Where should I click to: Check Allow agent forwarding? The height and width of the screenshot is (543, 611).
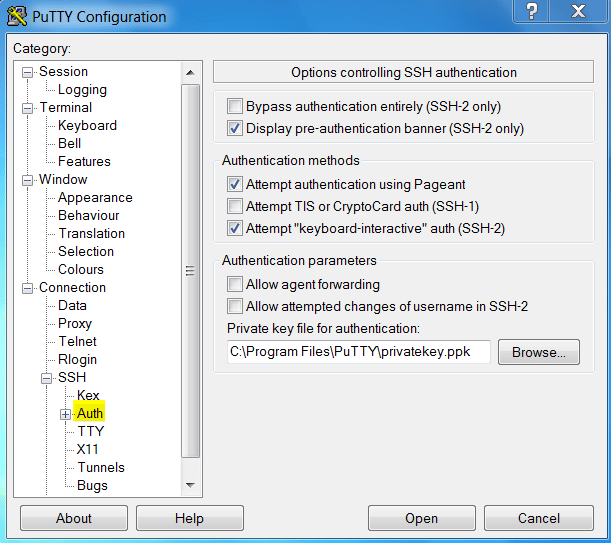tap(235, 284)
